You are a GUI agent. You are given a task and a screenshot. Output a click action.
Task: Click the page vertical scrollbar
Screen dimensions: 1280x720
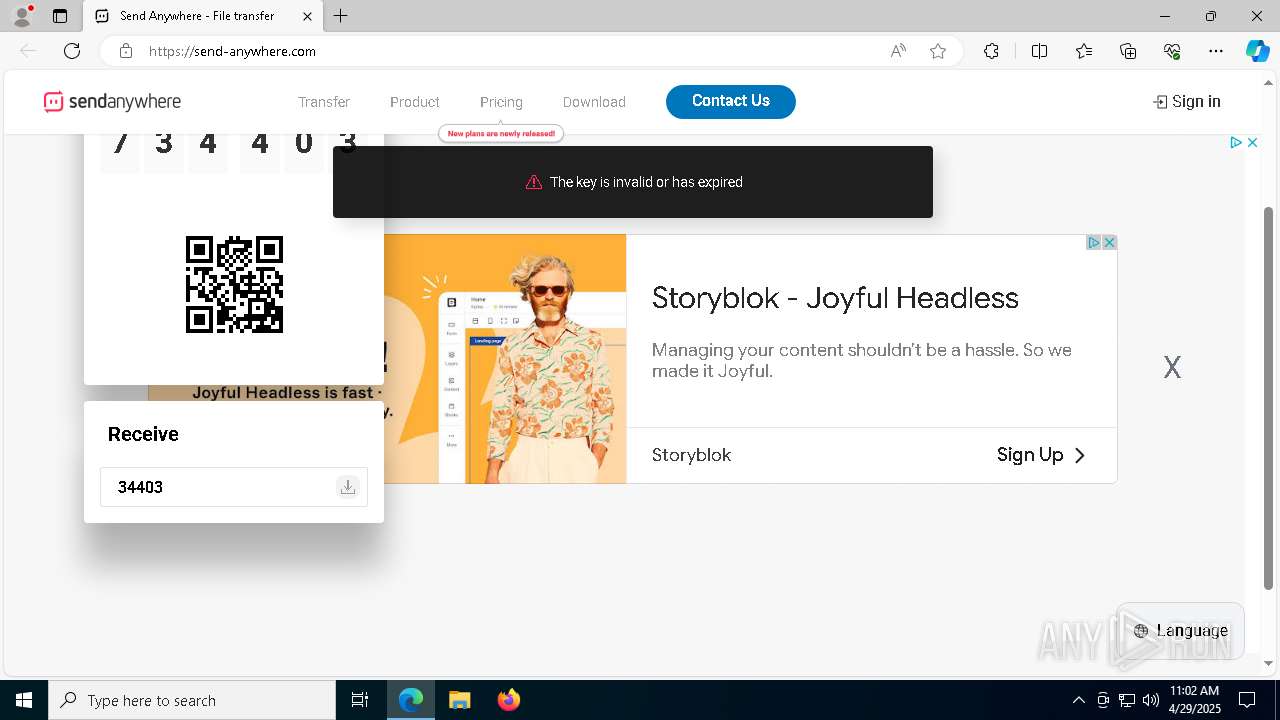click(x=1269, y=400)
